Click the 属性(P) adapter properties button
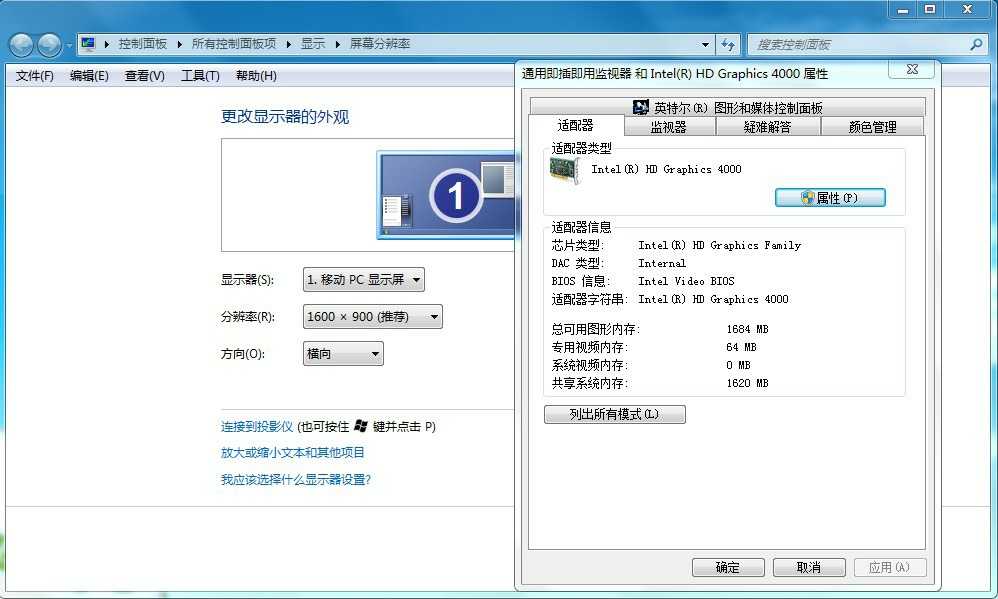Screen dimensions: 998x599 click(x=830, y=198)
